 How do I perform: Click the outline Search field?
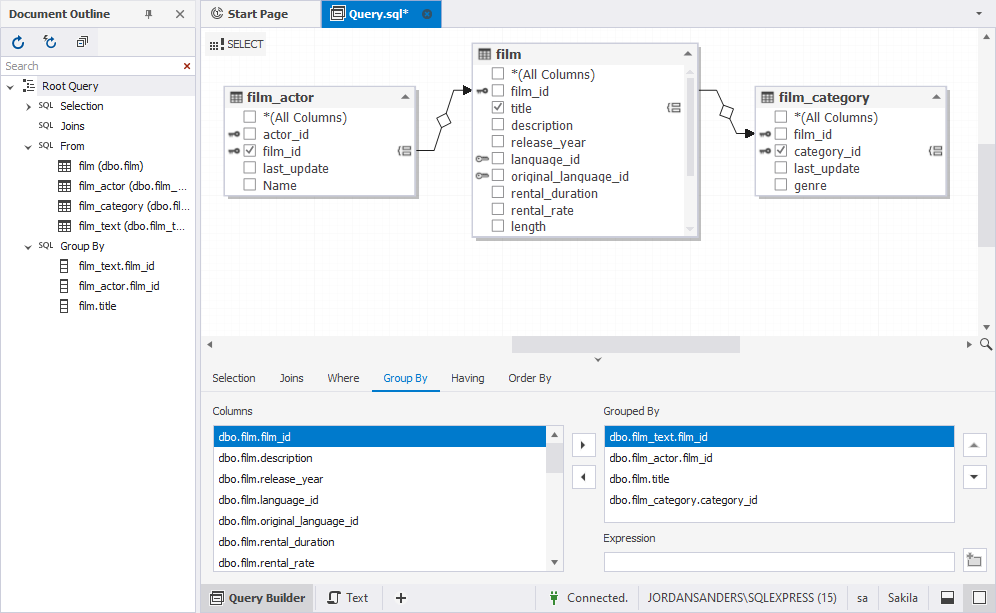[92, 66]
